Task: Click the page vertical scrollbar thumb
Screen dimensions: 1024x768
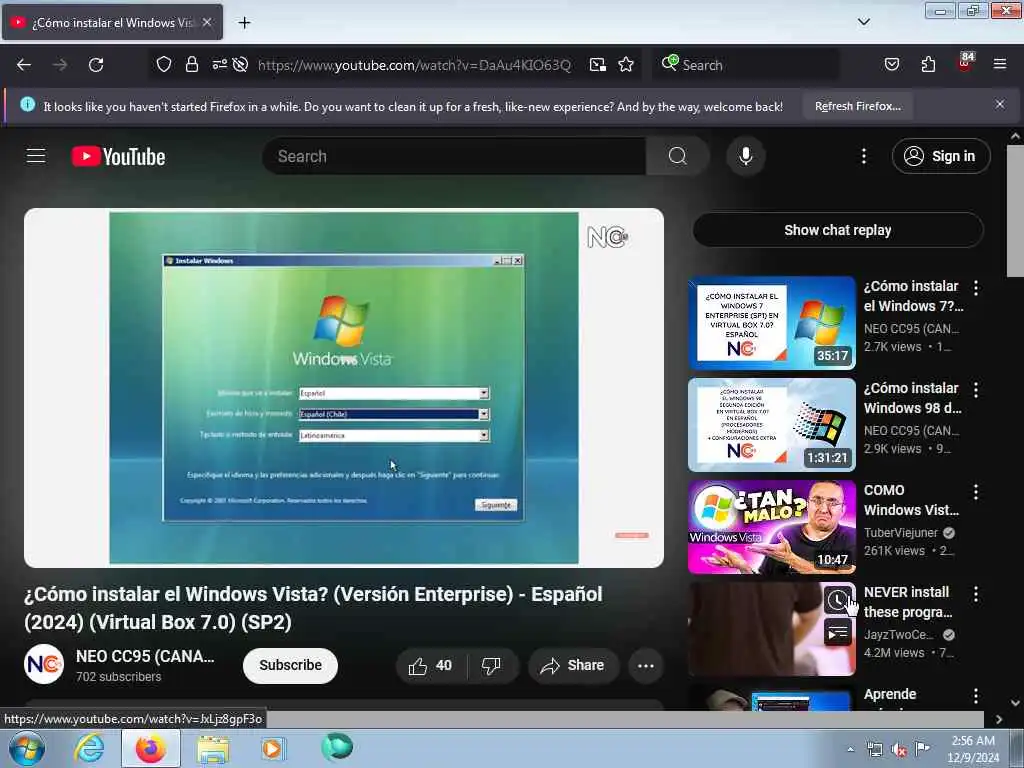Action: [x=1015, y=210]
